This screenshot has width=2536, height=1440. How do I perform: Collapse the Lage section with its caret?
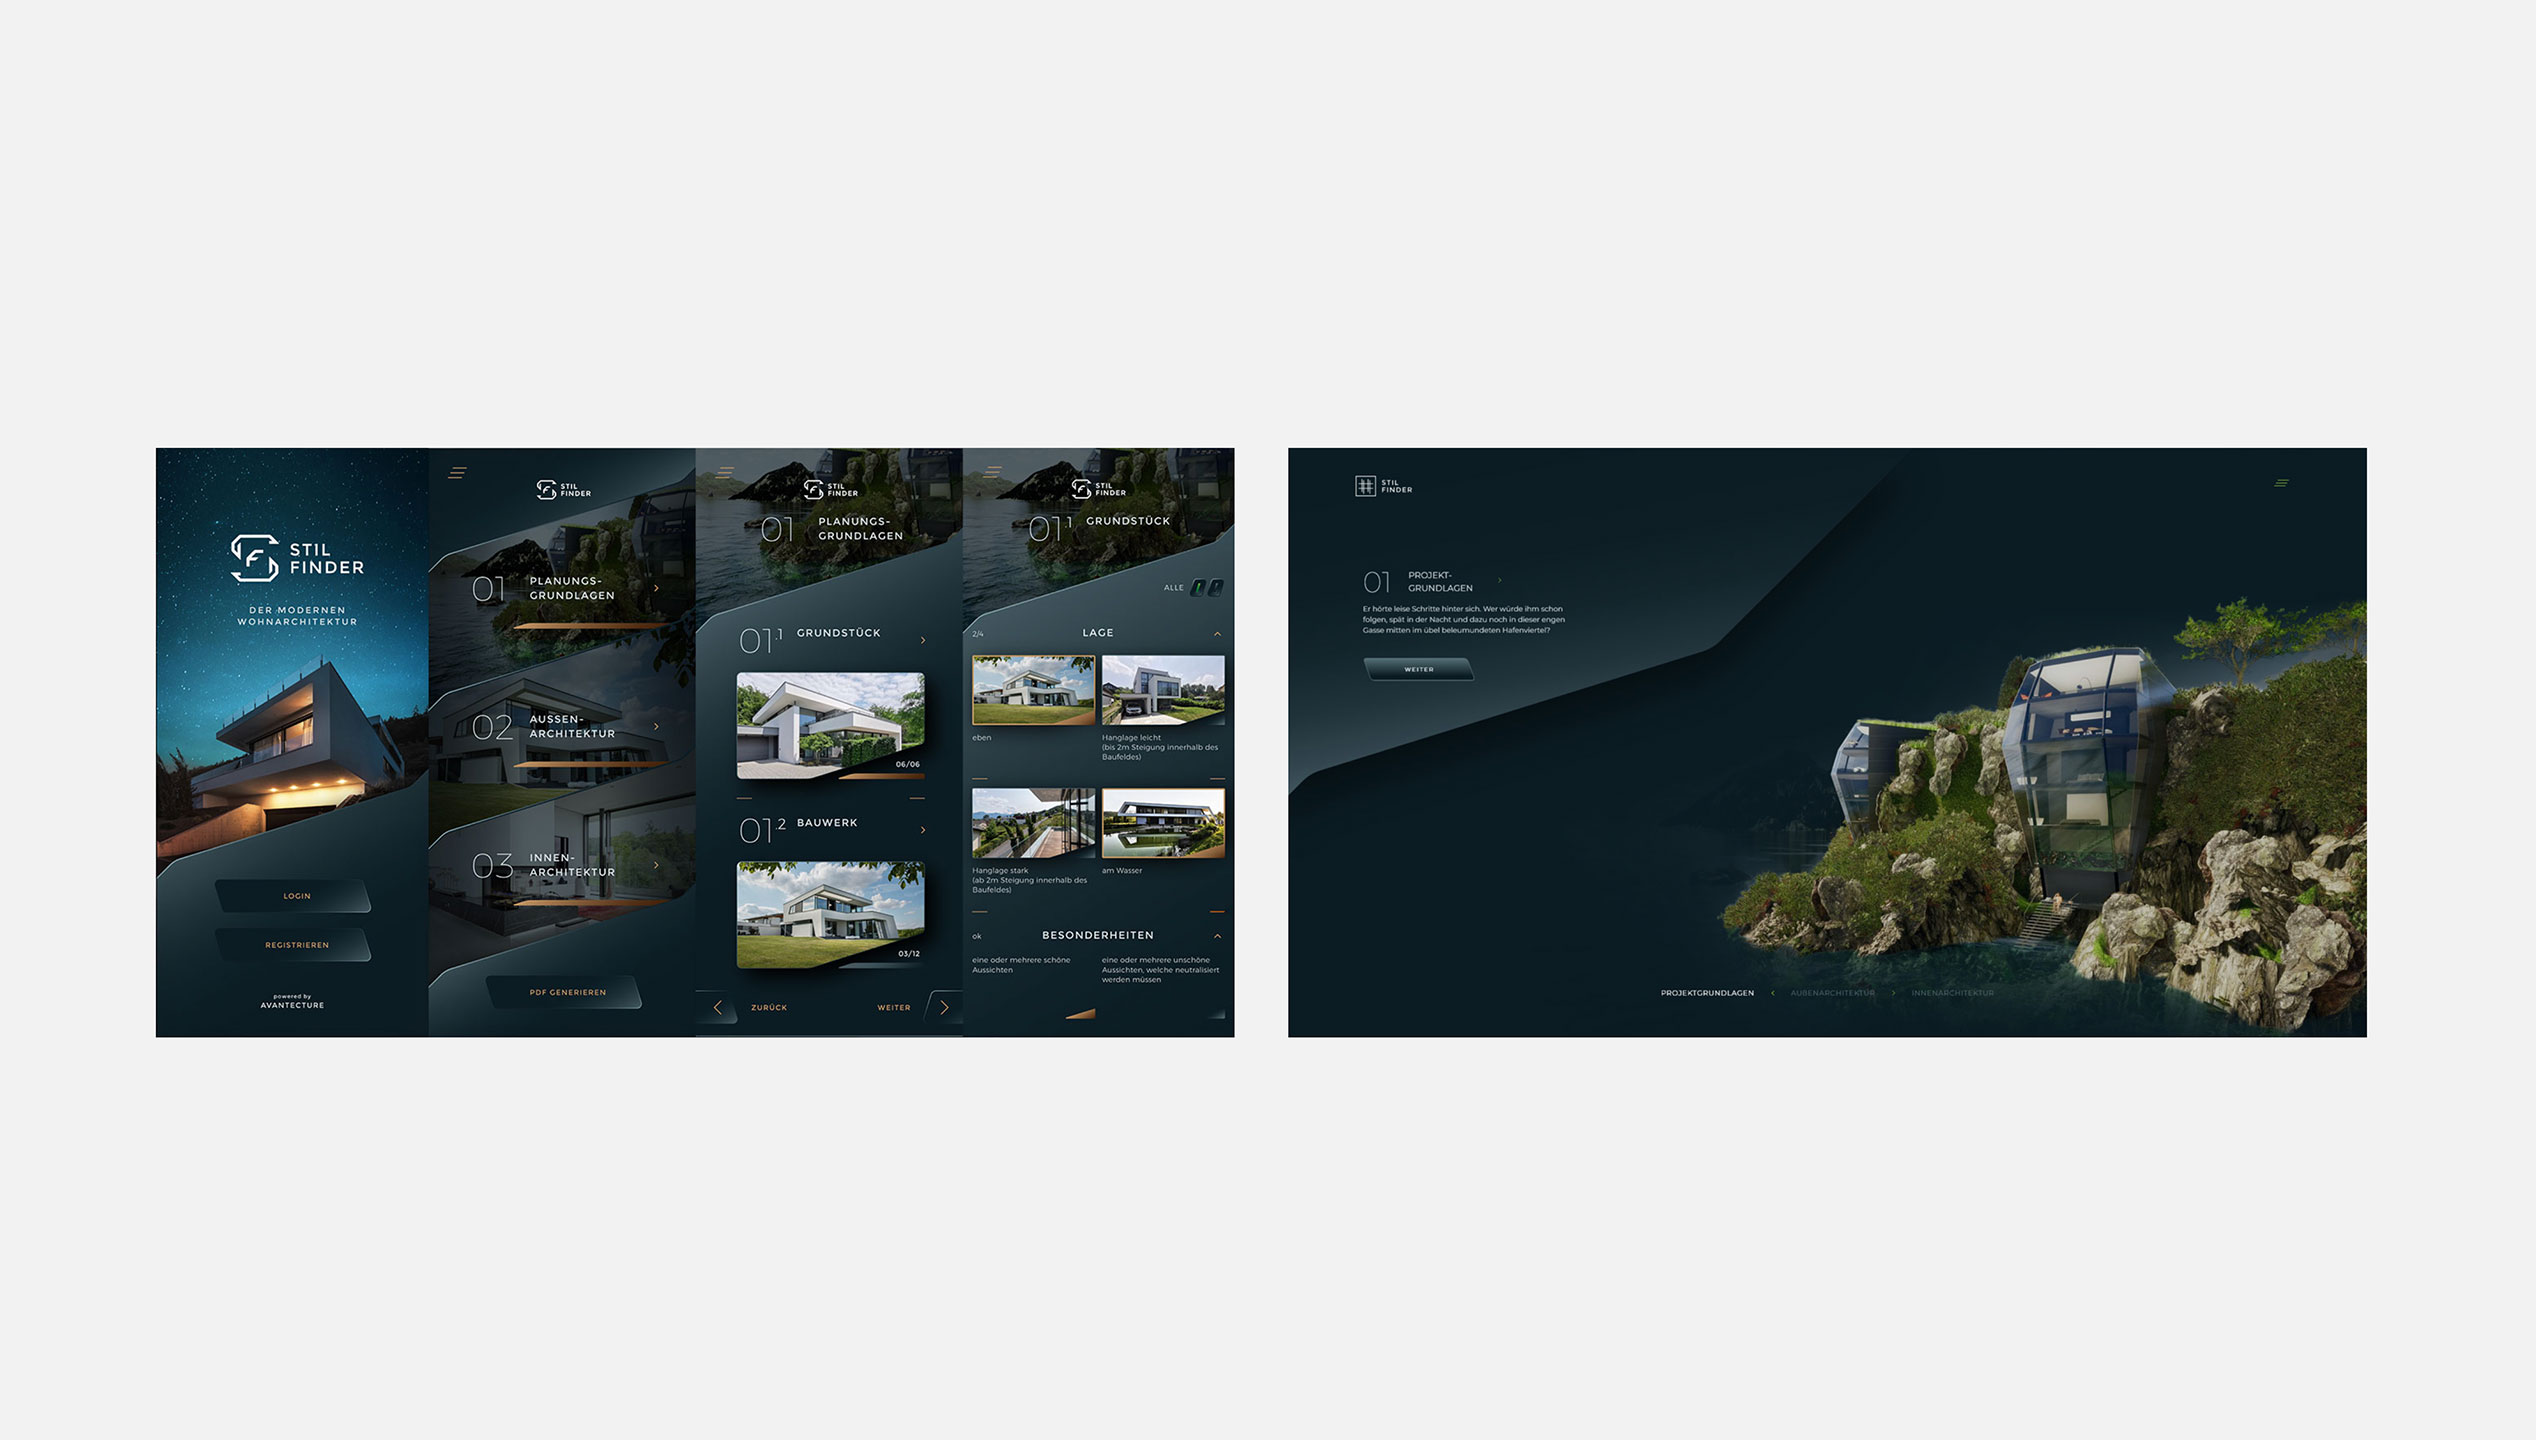pyautogui.click(x=1217, y=634)
